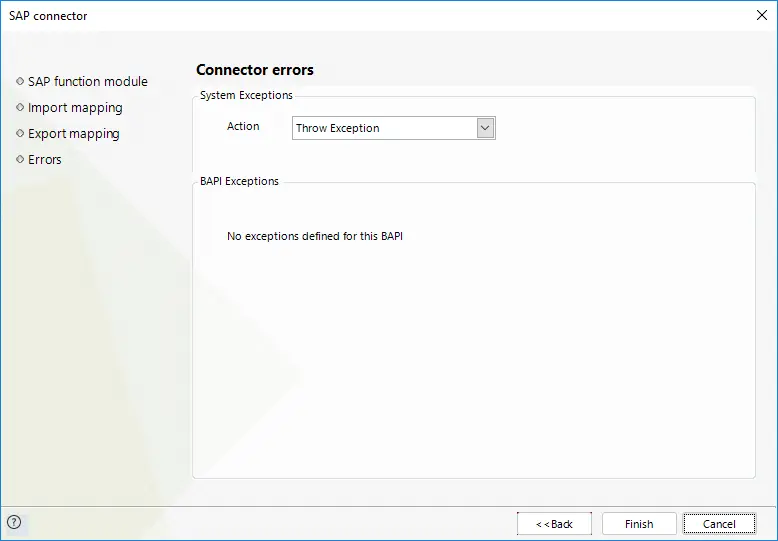
Task: Go to SAP function module step
Action: [87, 81]
